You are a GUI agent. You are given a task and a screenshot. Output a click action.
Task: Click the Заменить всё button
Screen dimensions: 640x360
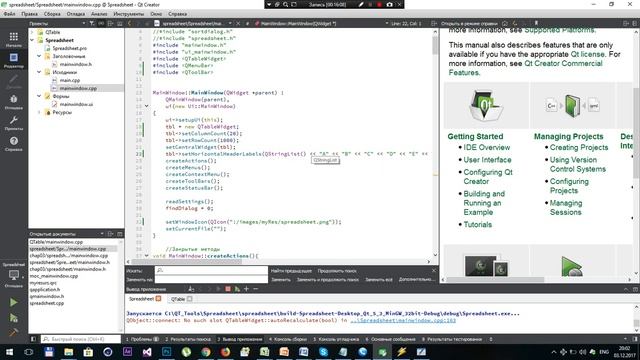point(379,280)
